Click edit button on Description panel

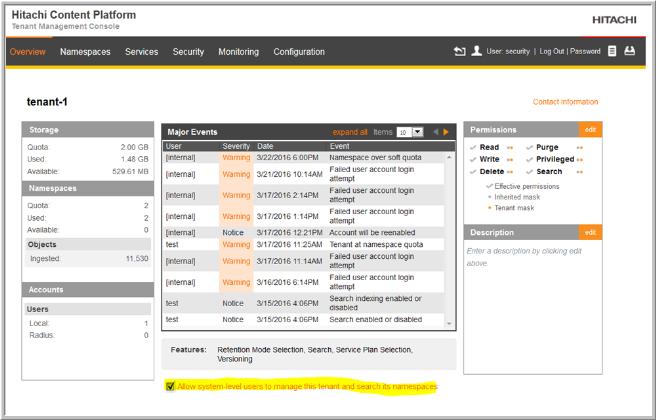tap(590, 232)
